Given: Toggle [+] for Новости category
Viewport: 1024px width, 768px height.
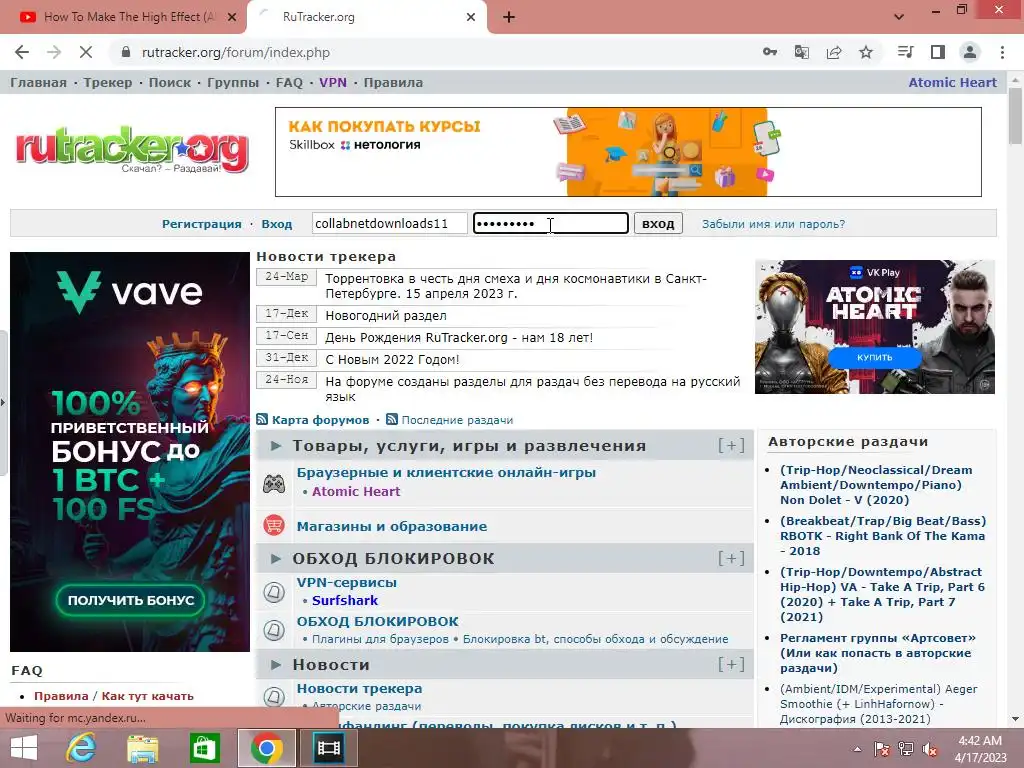Looking at the screenshot, I should [731, 664].
